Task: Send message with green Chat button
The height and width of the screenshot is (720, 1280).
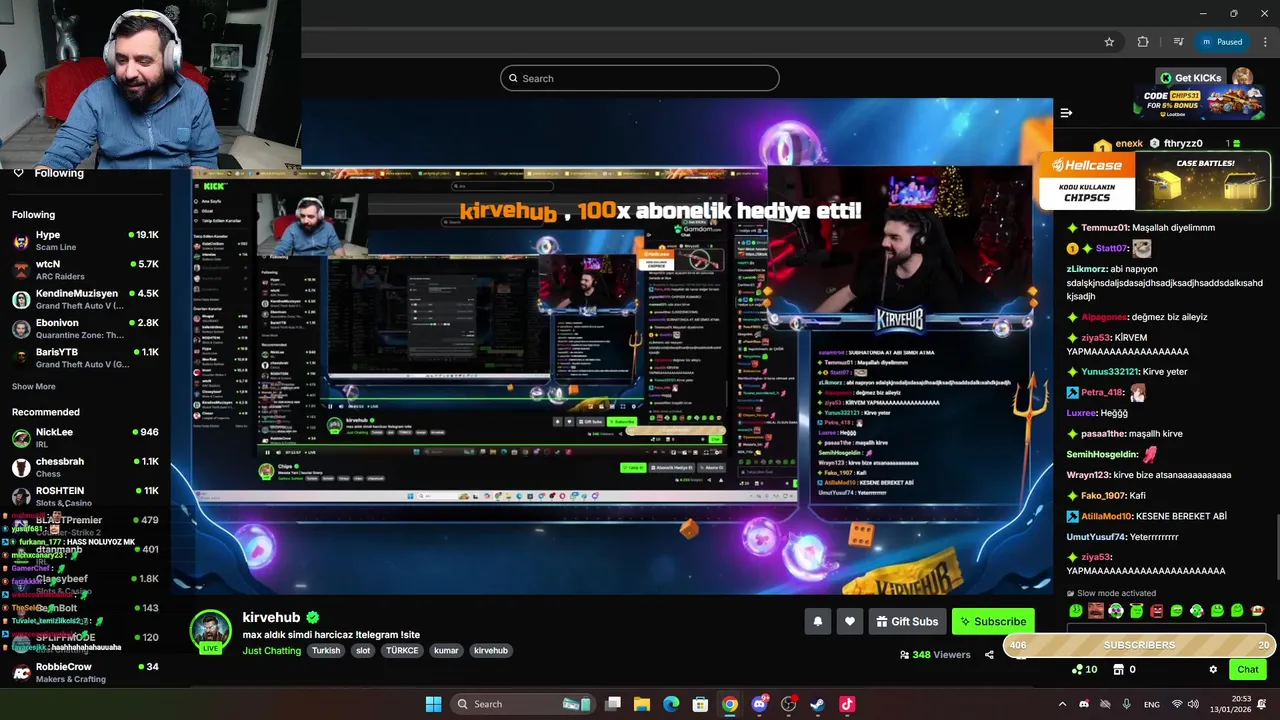Action: coord(1248,670)
